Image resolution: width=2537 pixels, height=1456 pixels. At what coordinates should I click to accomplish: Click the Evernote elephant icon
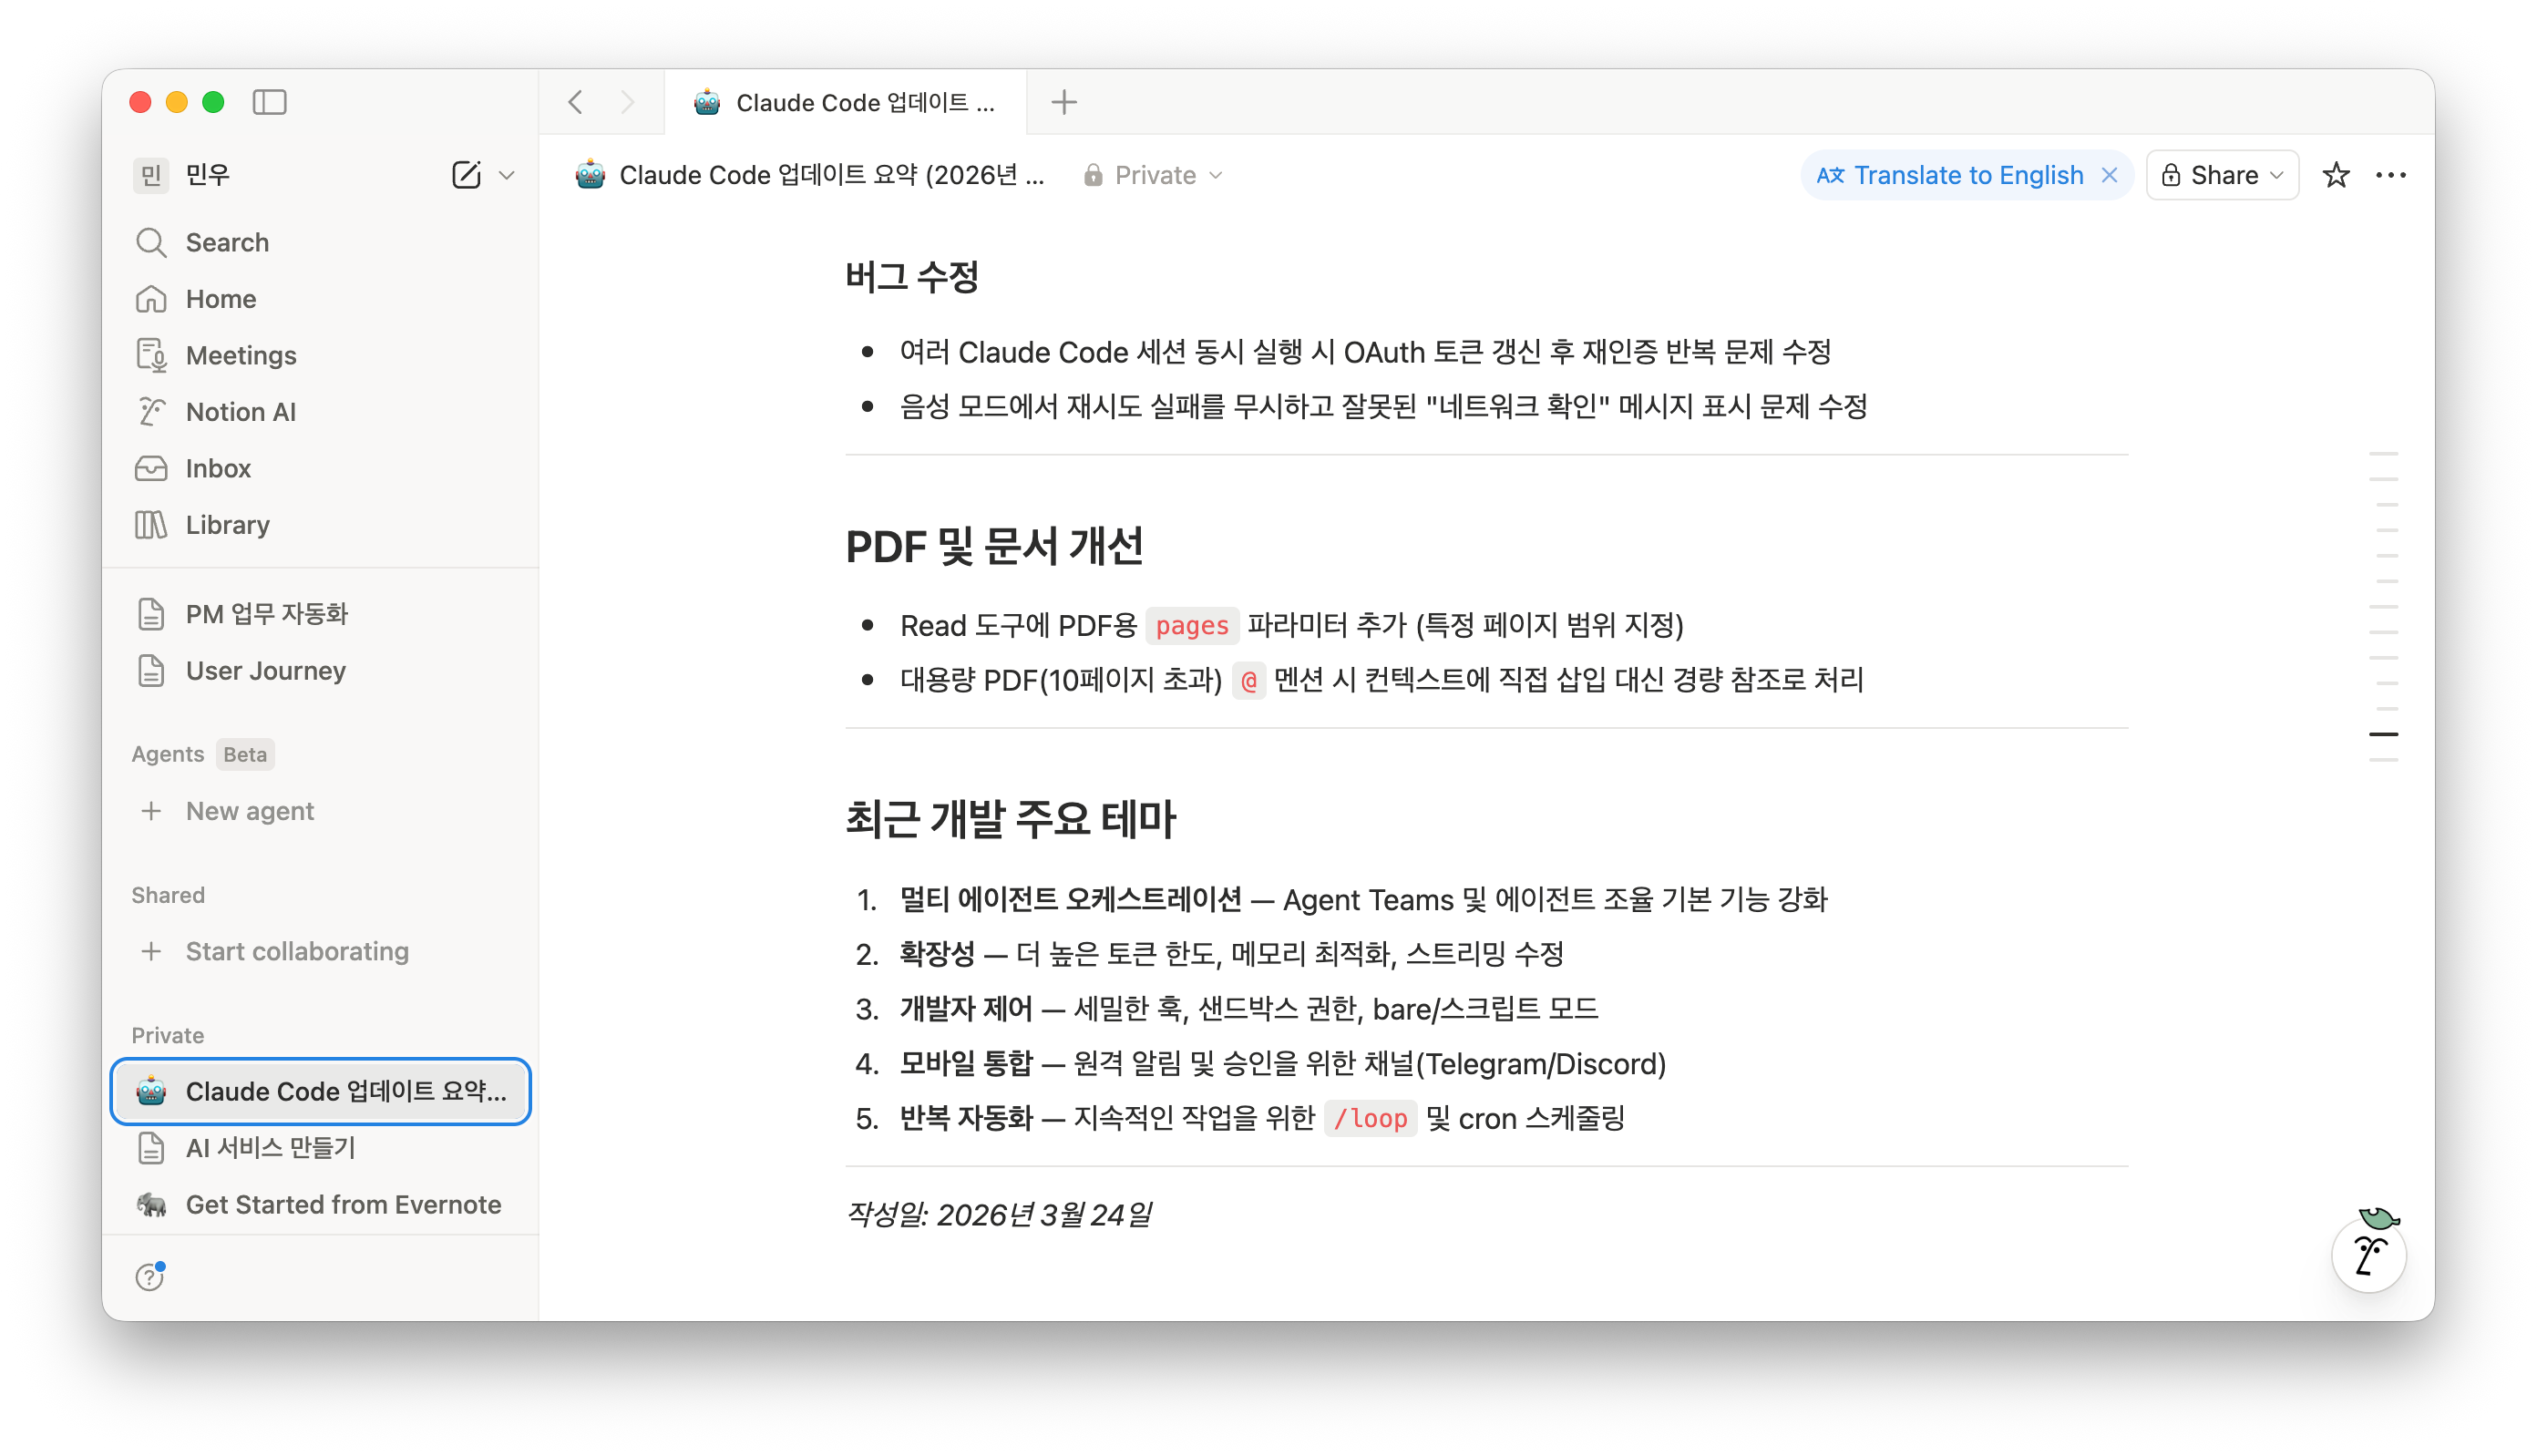(x=151, y=1205)
